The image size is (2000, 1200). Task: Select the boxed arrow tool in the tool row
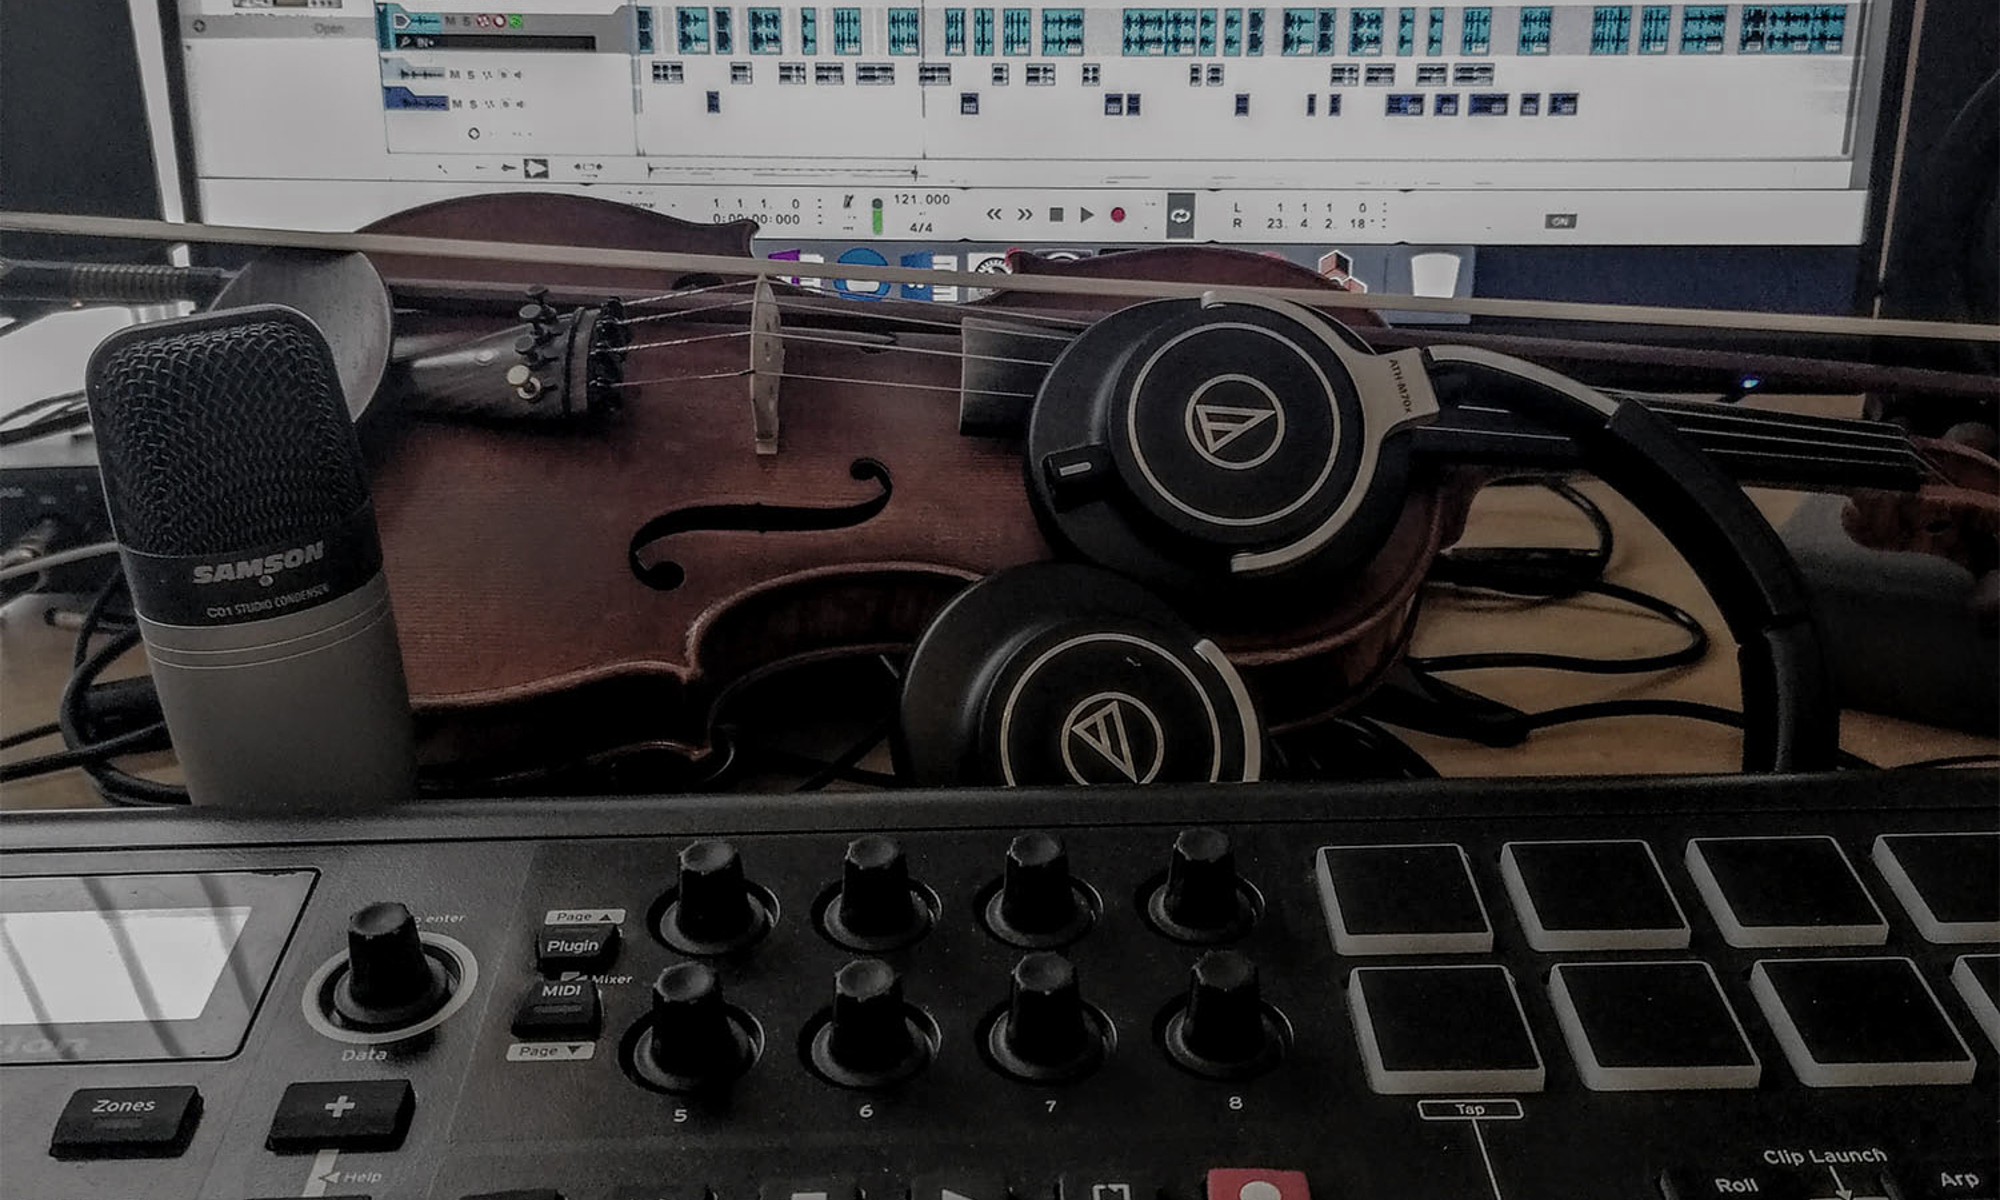(x=536, y=168)
